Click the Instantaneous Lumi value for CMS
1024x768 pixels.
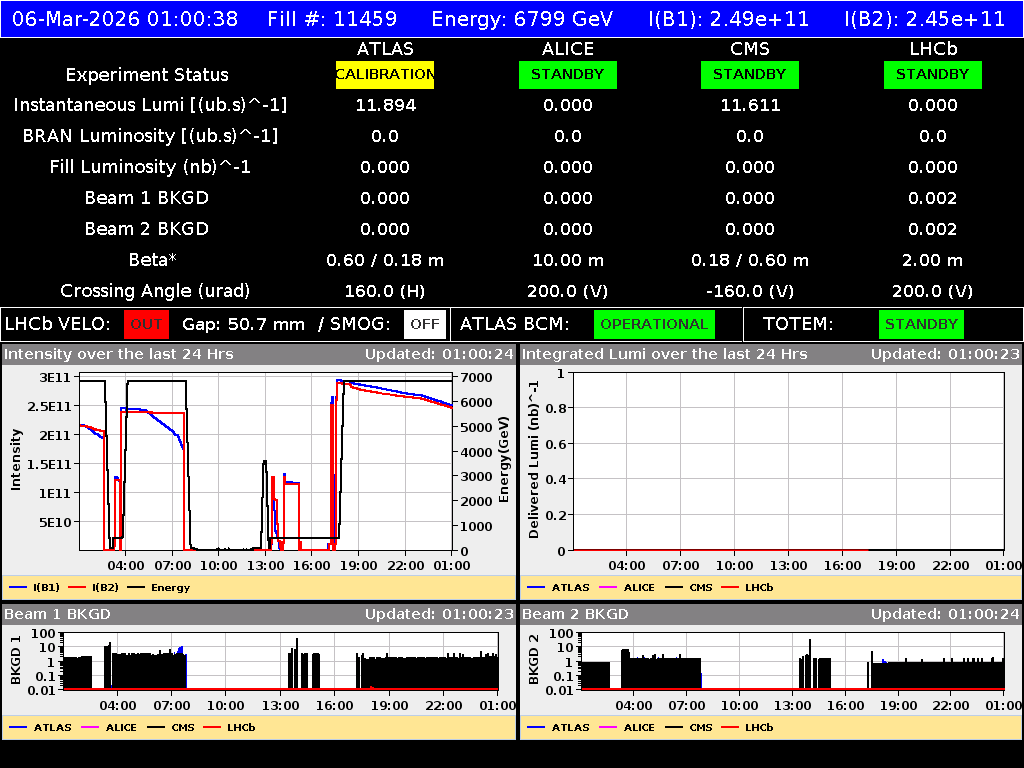coord(750,105)
